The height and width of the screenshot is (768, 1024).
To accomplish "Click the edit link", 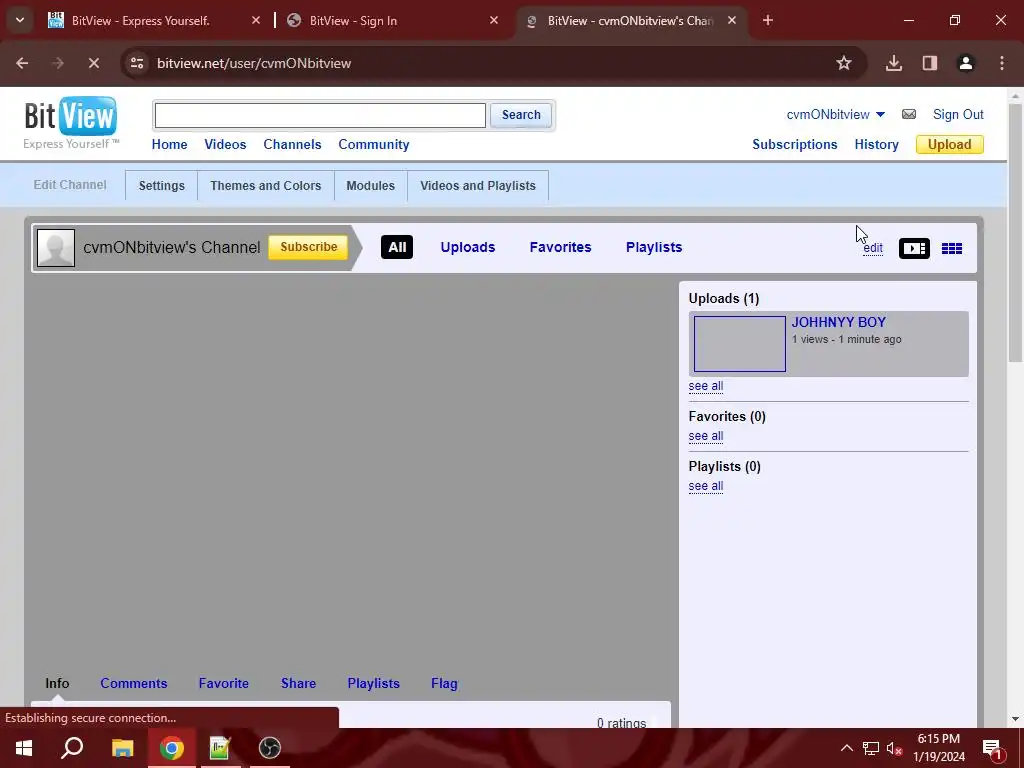I will coord(873,248).
